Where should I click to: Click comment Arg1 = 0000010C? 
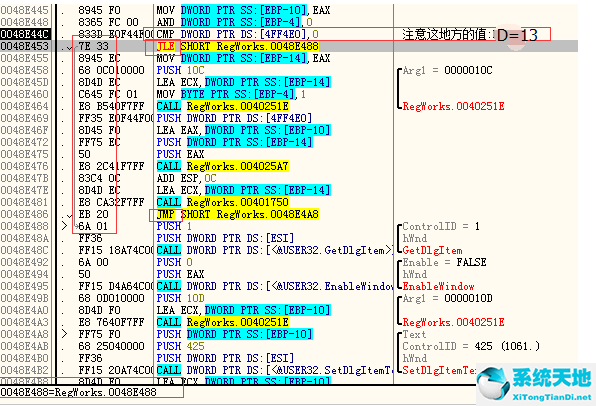pyautogui.click(x=447, y=70)
